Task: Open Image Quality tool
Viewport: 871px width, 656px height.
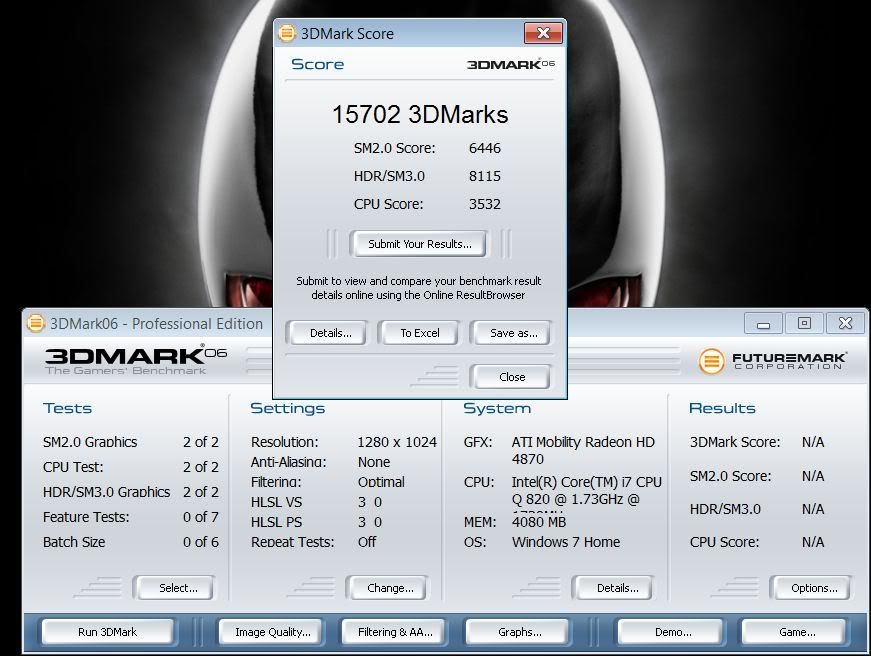Action: (x=273, y=632)
